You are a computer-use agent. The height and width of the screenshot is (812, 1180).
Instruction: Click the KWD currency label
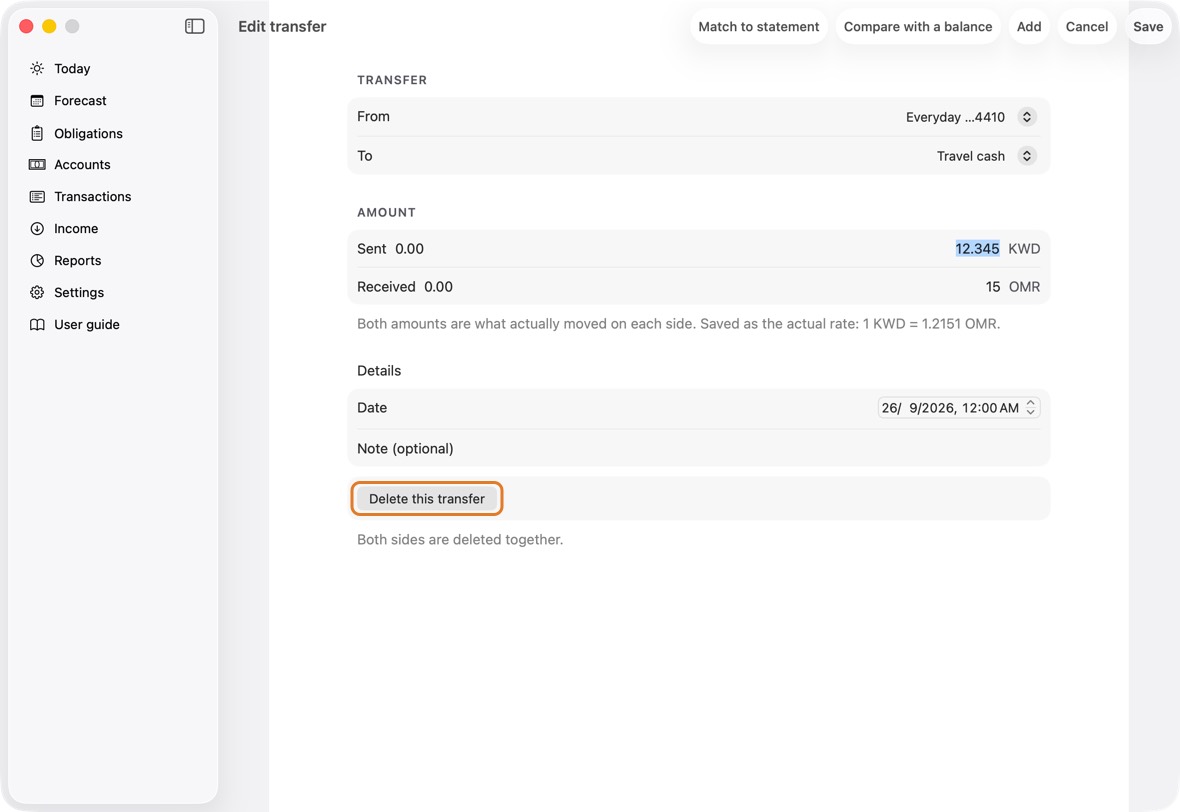(1024, 248)
